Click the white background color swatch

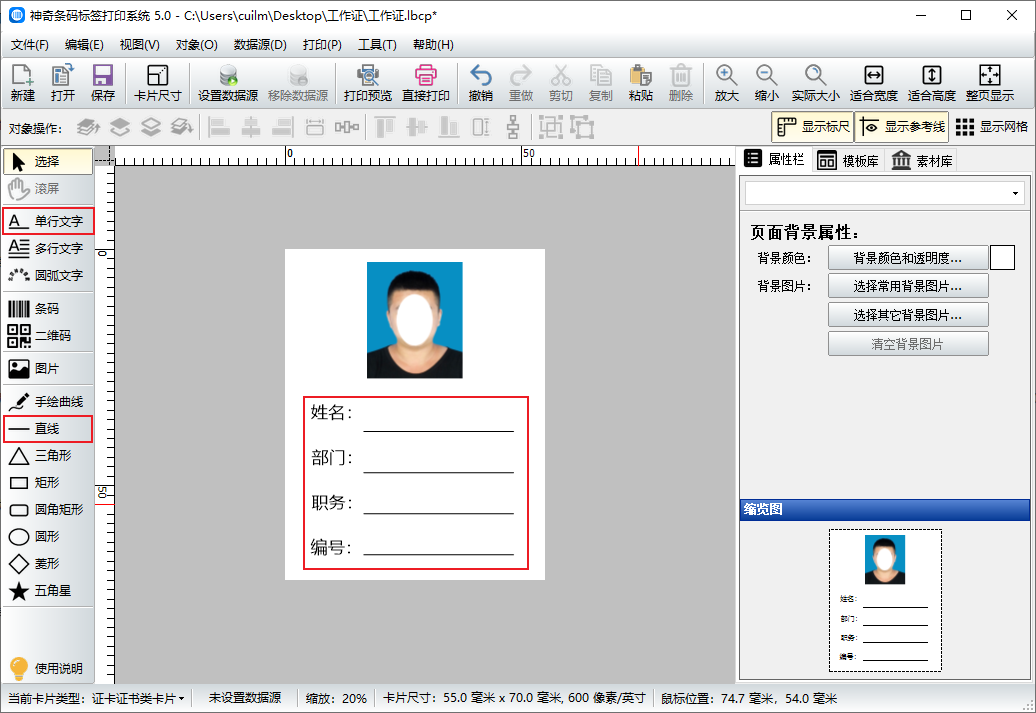tap(1002, 258)
